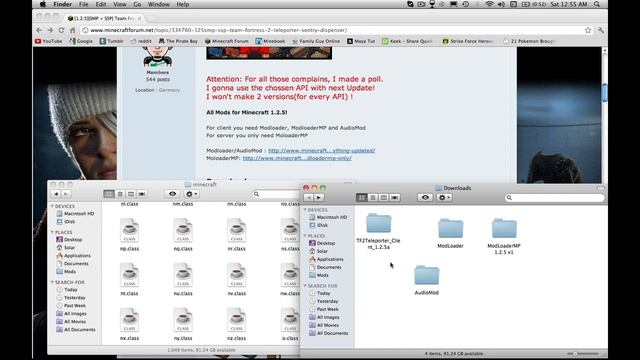This screenshot has height=360, width=640.
Task: Click the Chrome home button
Action: [x=73, y=30]
